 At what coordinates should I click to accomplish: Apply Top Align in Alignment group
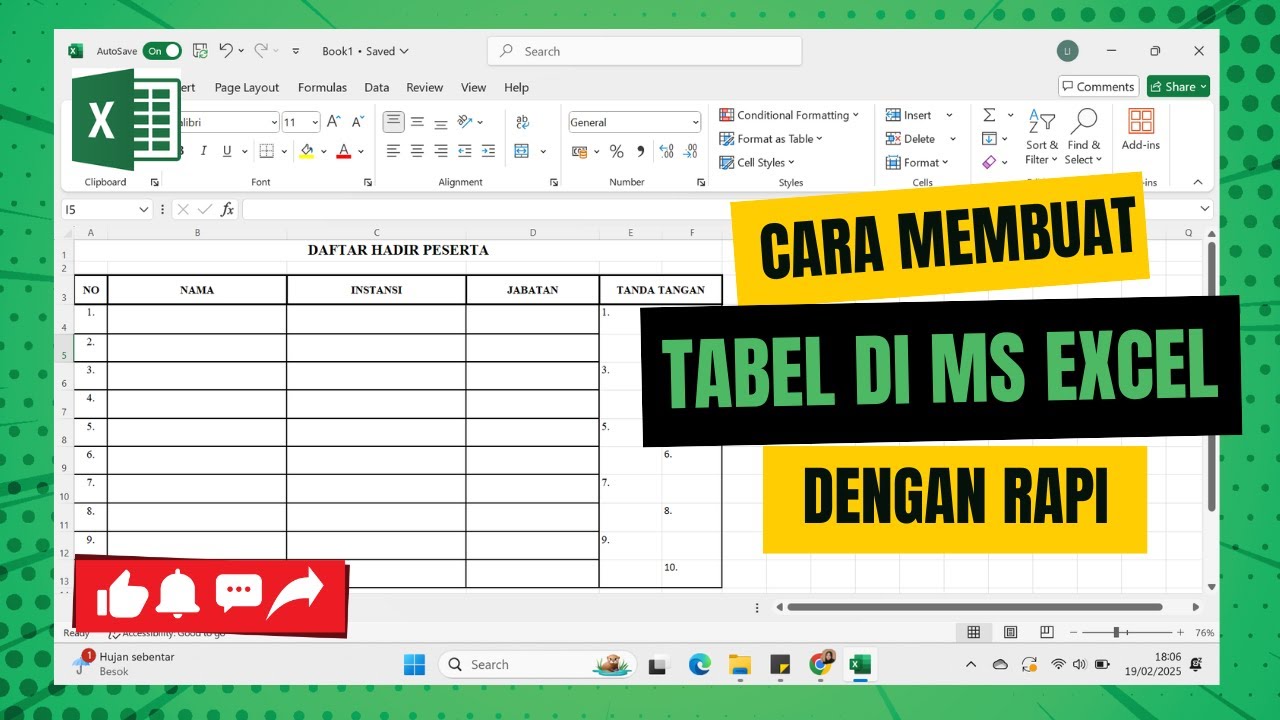click(394, 122)
